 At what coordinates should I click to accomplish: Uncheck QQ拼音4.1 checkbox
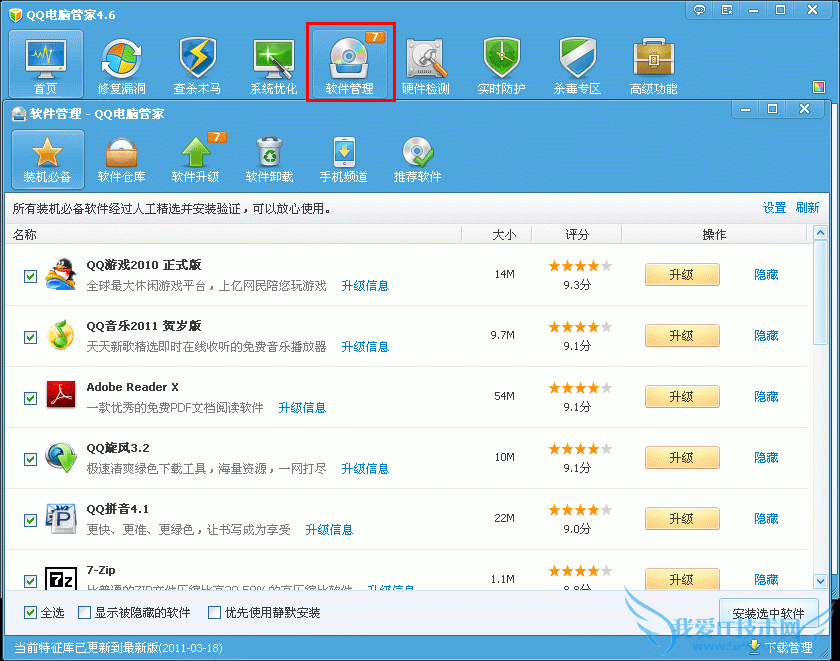(31, 521)
